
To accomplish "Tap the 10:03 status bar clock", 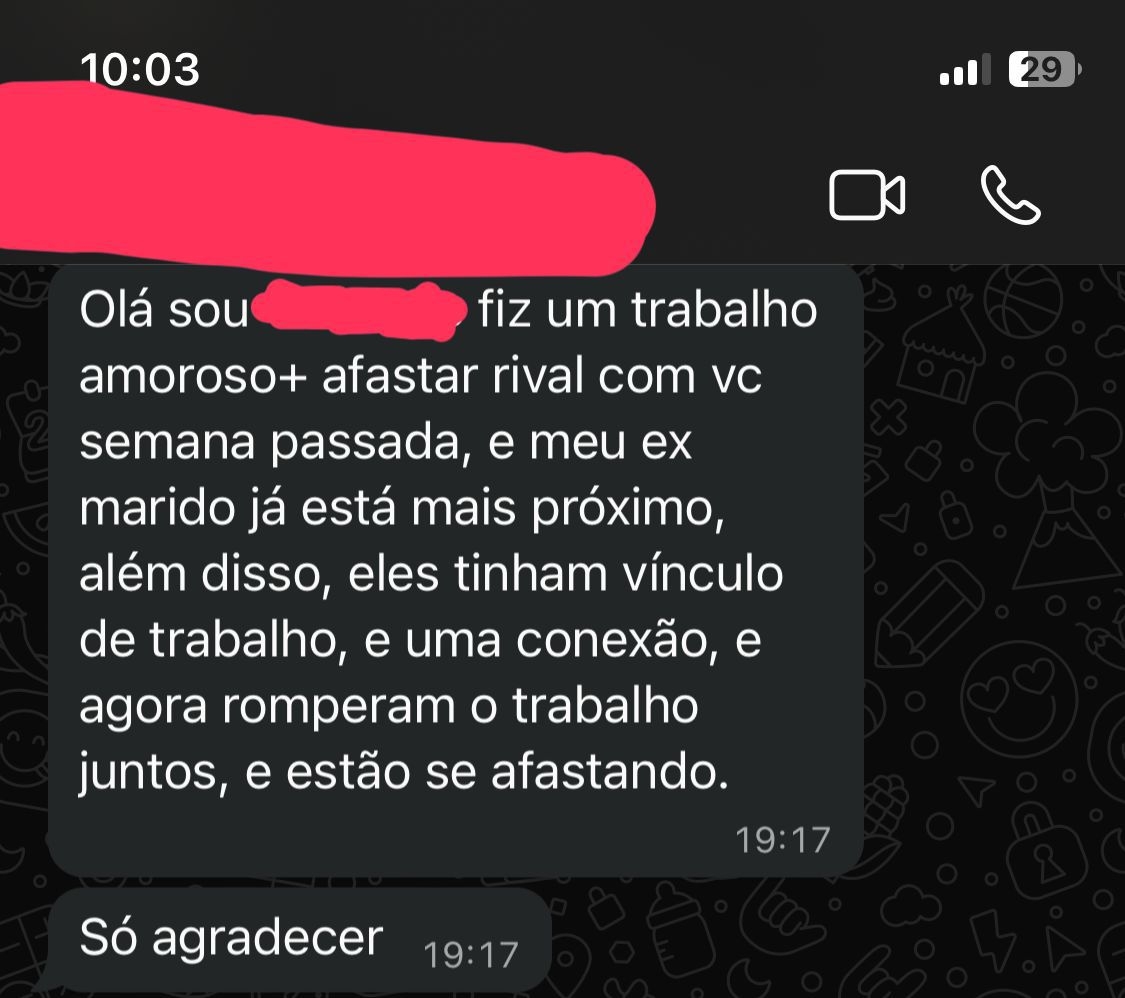I will pyautogui.click(x=140, y=70).
